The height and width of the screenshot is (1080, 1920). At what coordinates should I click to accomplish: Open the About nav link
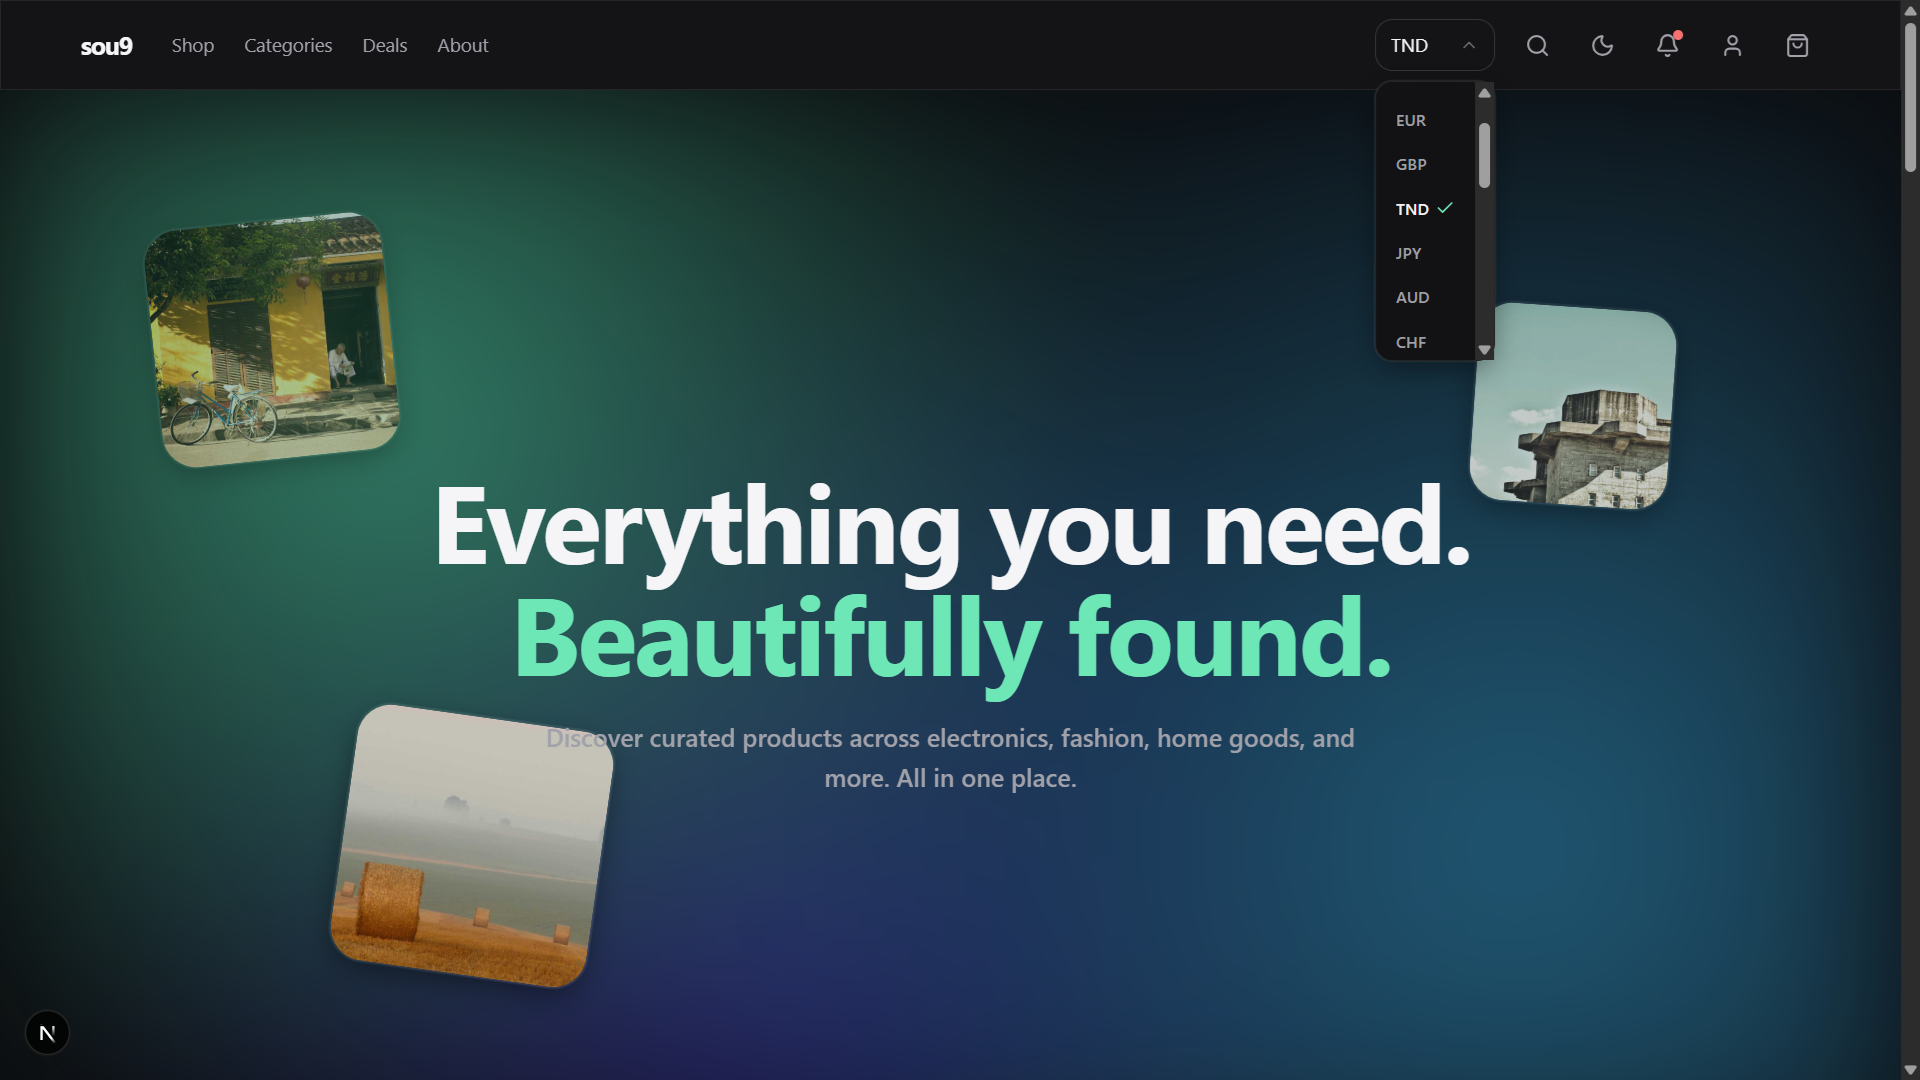463,46
